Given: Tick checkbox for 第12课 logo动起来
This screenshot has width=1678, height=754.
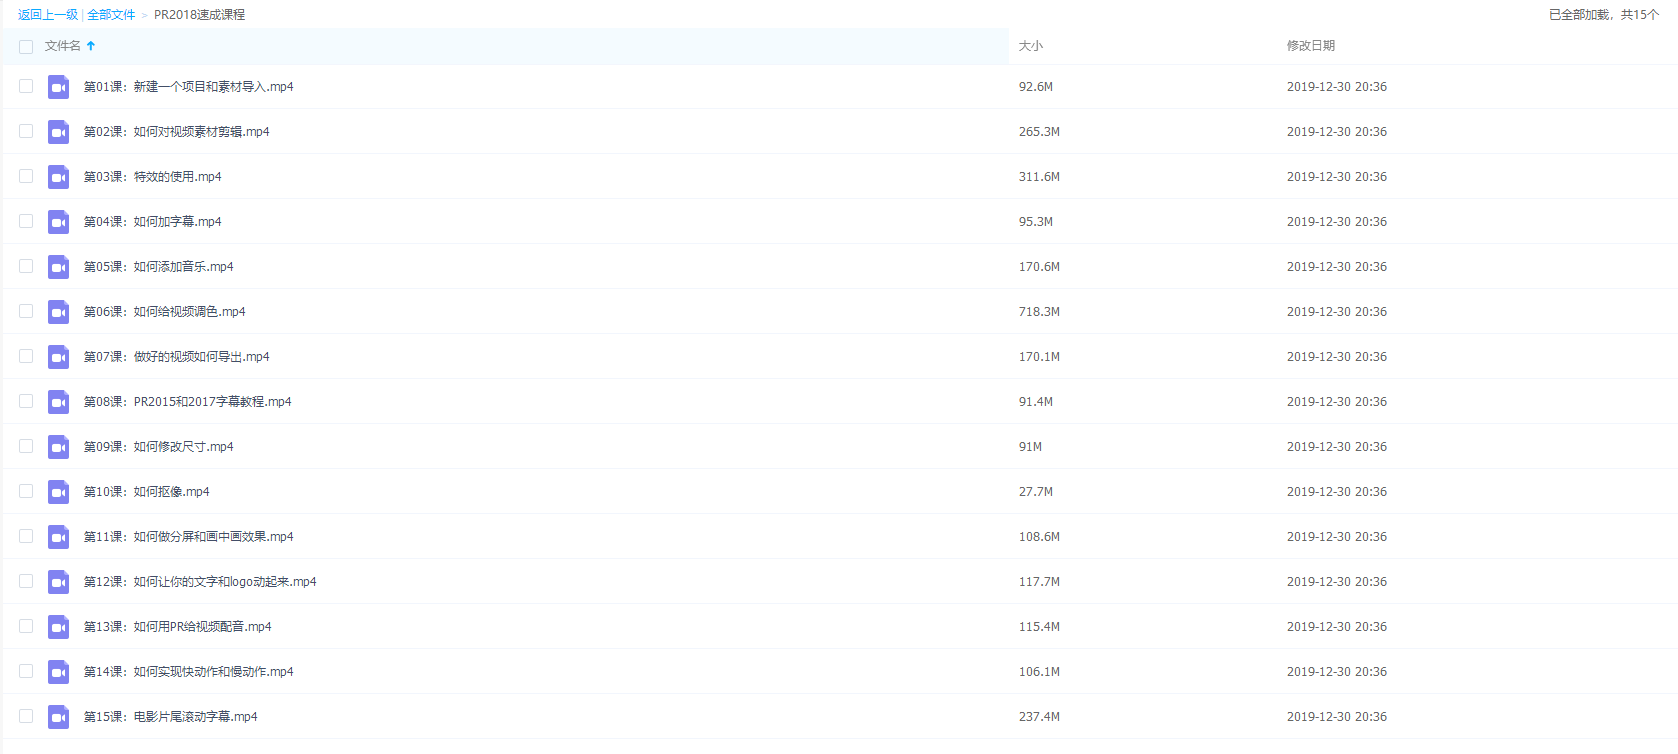Looking at the screenshot, I should click(x=26, y=582).
